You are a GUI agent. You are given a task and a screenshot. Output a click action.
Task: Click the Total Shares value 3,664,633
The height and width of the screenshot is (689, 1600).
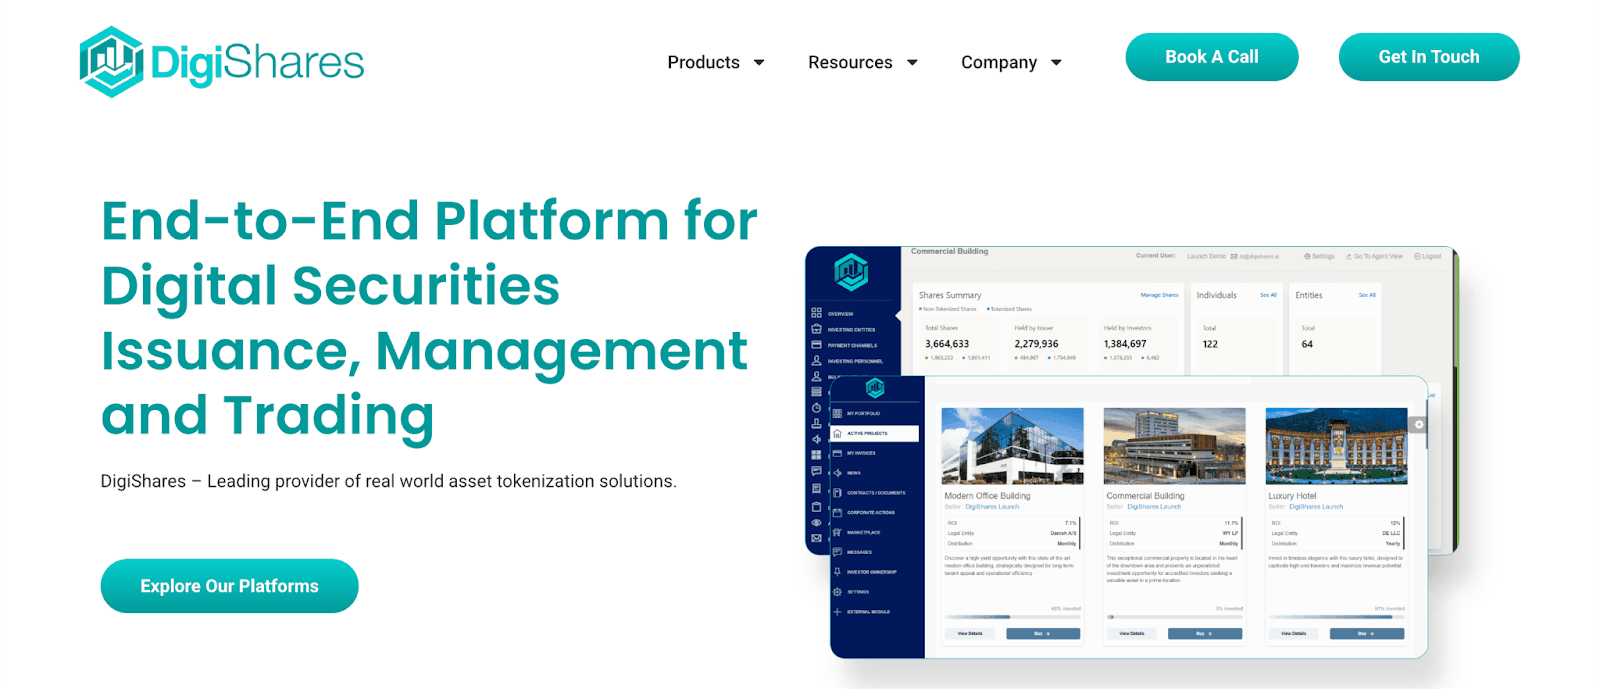[x=947, y=344]
